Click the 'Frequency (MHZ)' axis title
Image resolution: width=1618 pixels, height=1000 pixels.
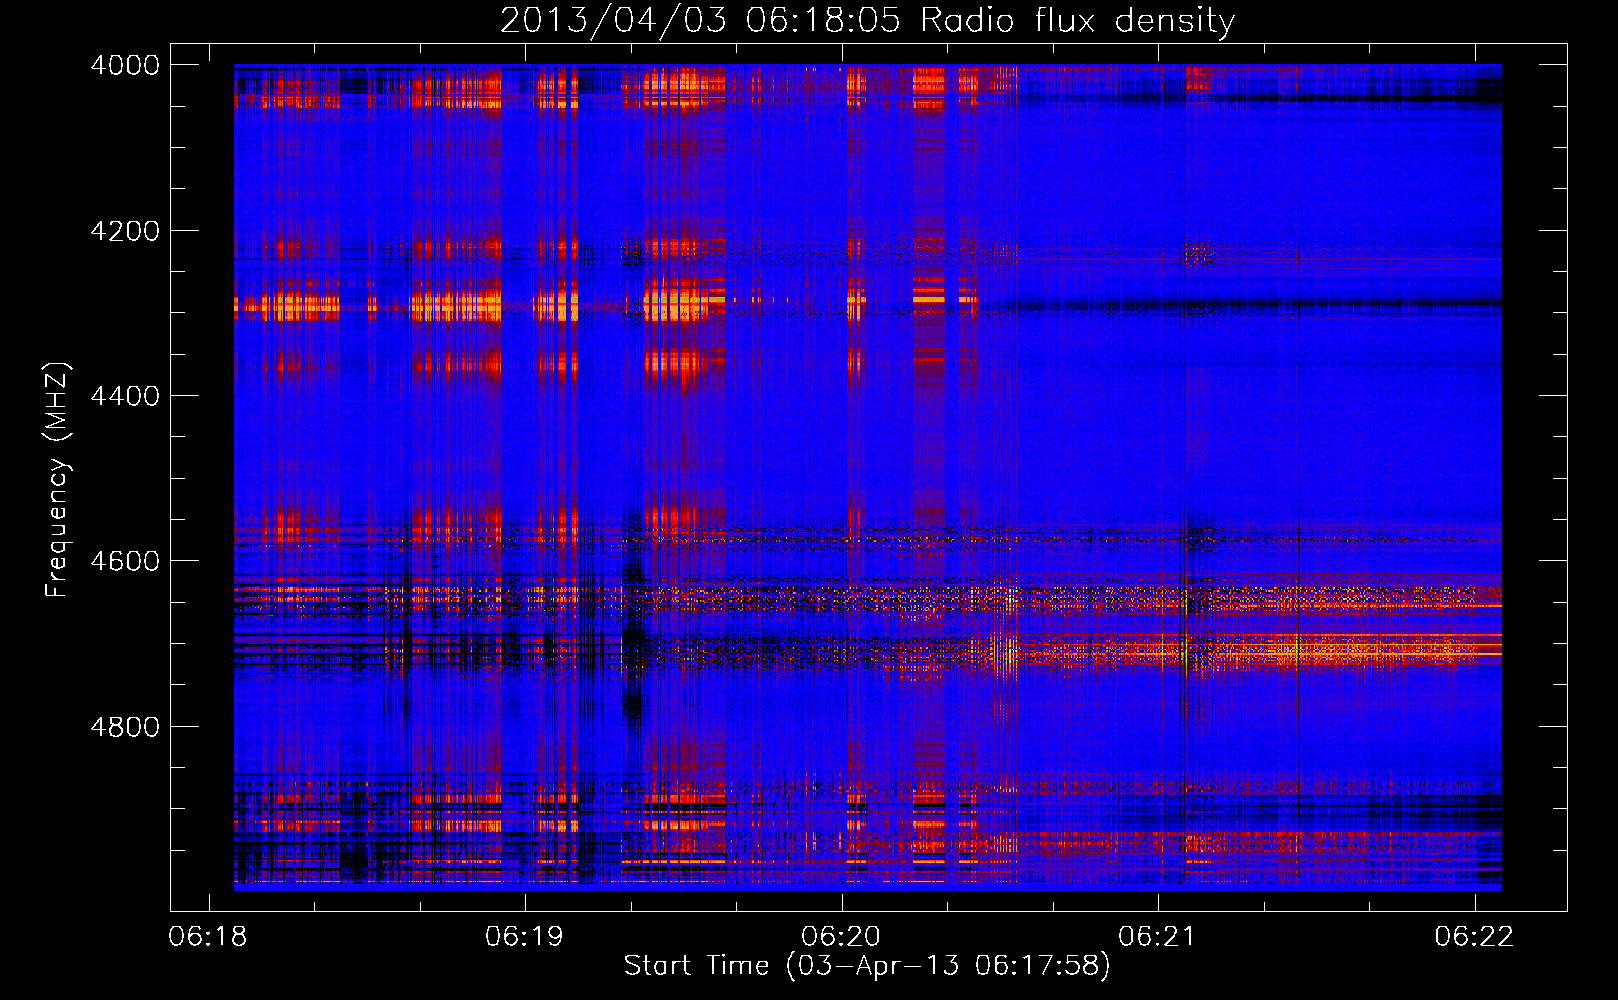[x=57, y=480]
